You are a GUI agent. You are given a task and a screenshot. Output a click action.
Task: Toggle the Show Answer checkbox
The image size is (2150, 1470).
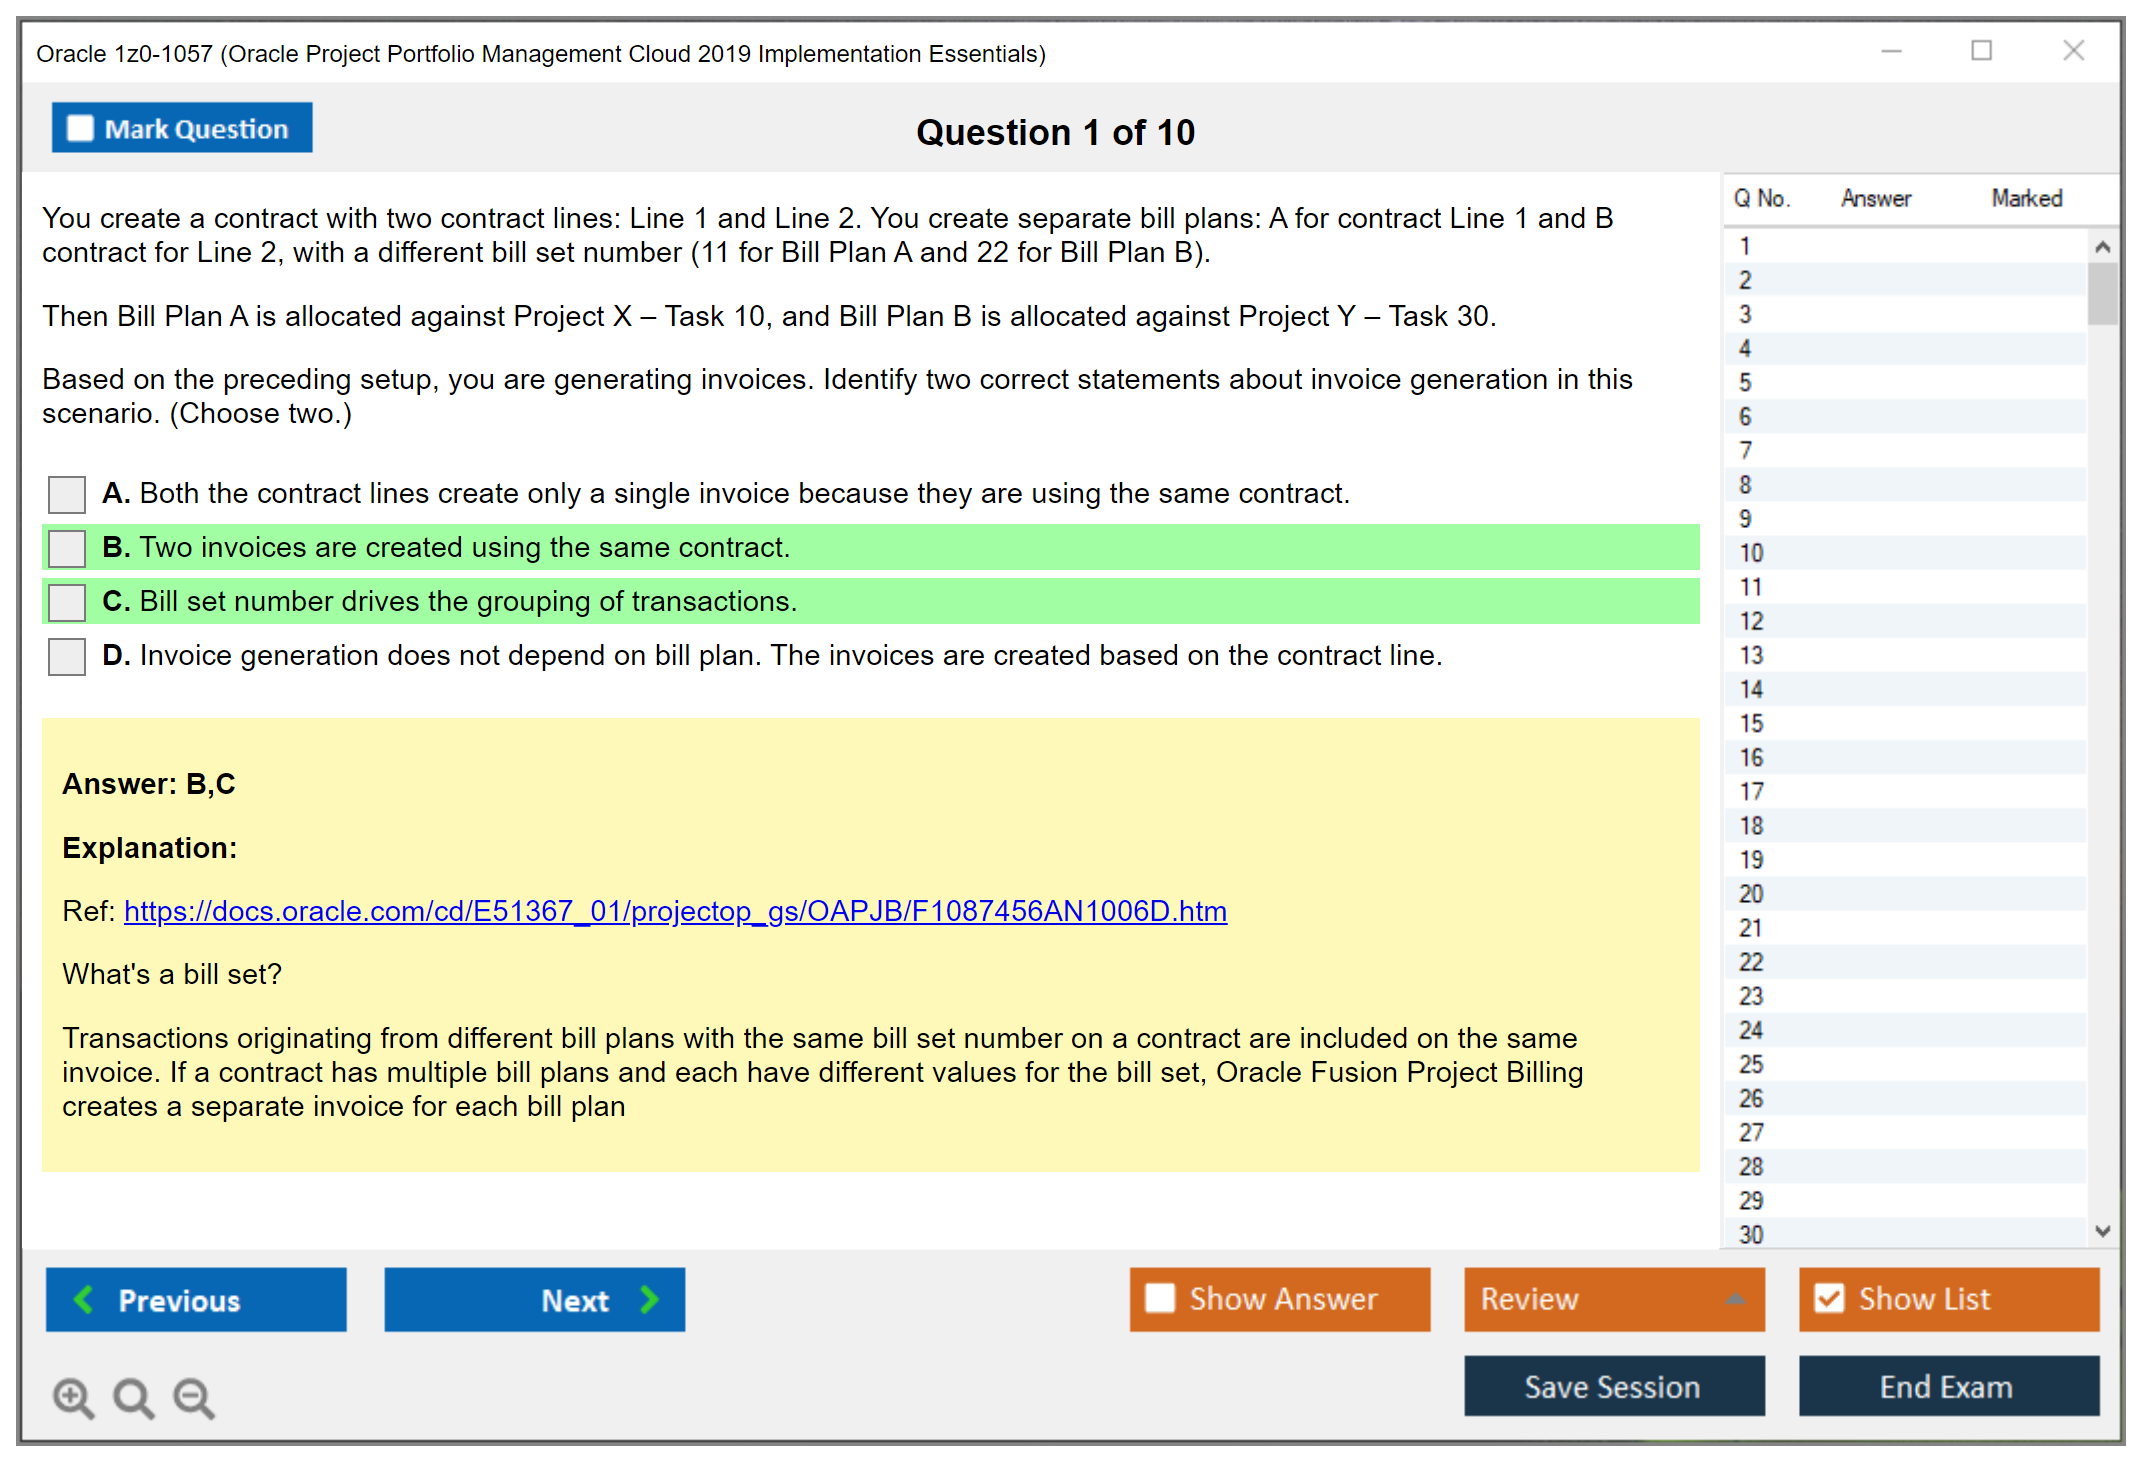[x=1160, y=1298]
